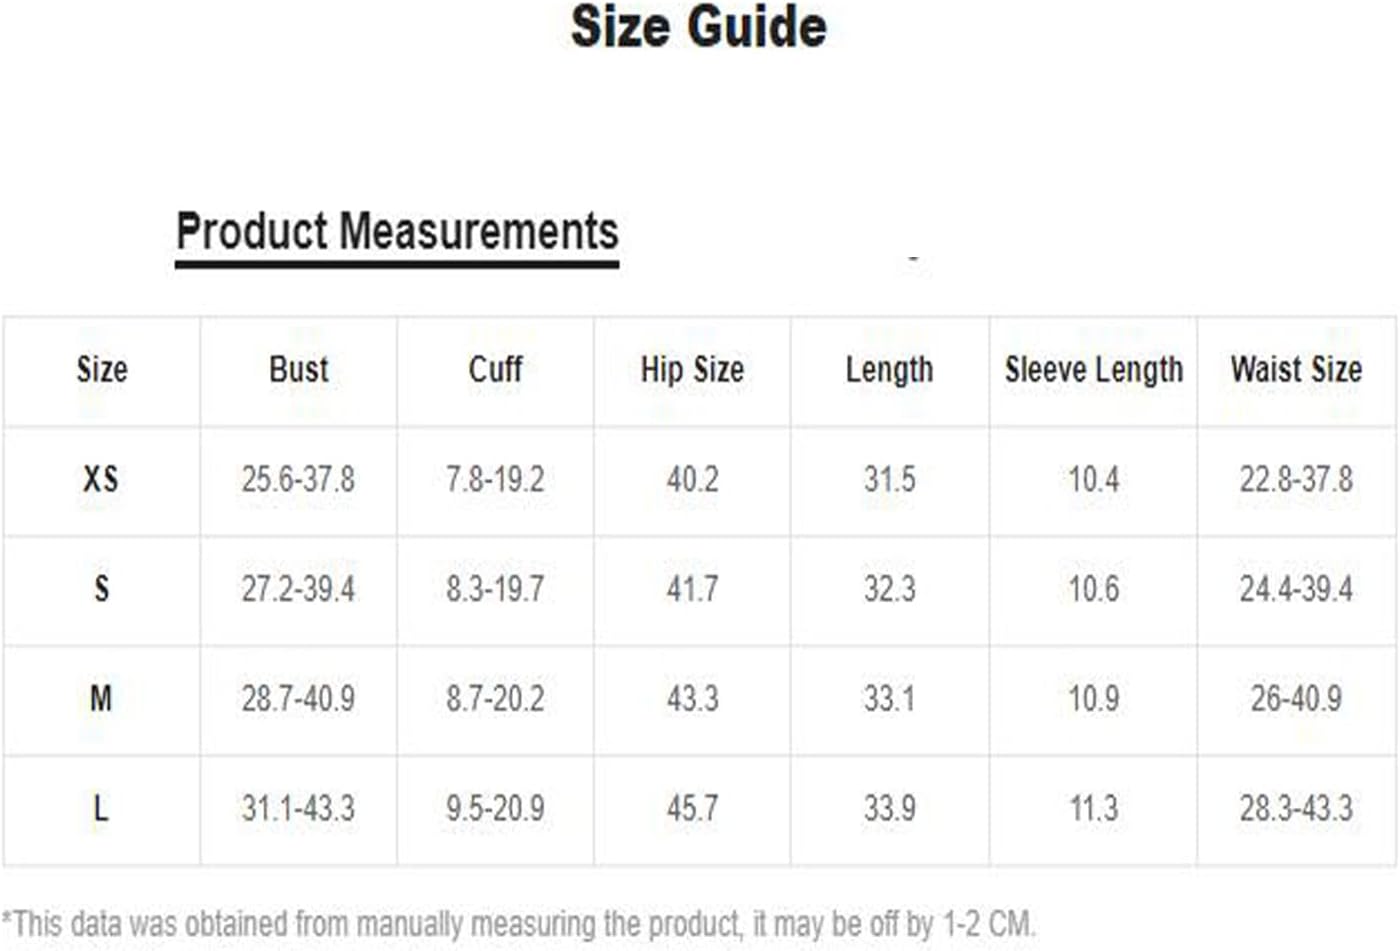This screenshot has height=951, width=1400.
Task: Click the sleeve length value 10.4
Action: (1094, 479)
